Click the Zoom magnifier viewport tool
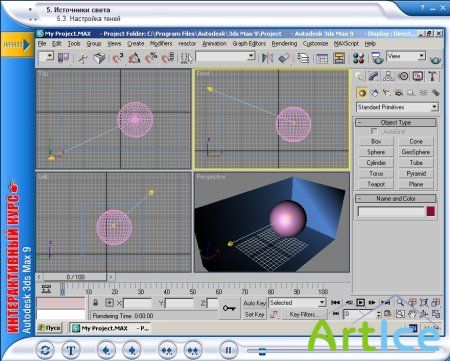The height and width of the screenshot is (361, 450). [x=400, y=302]
